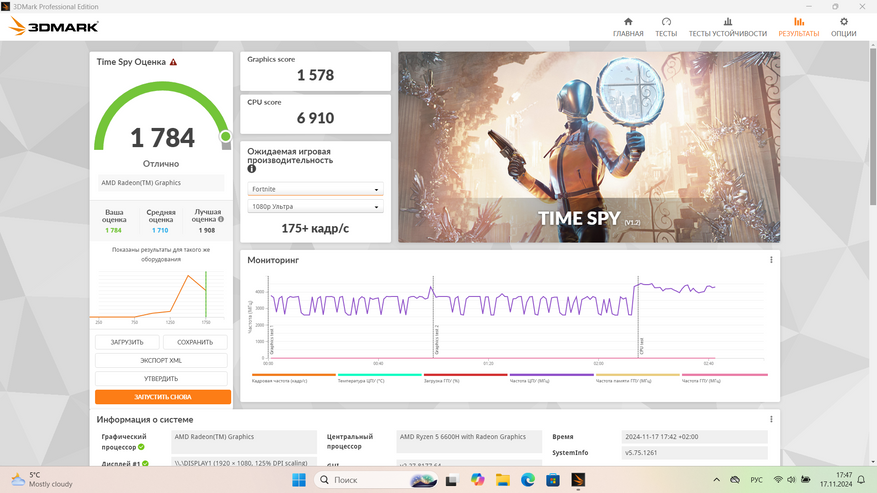
Task: Click the scroll down arrow of page scrollbar
Action: pos(873,462)
